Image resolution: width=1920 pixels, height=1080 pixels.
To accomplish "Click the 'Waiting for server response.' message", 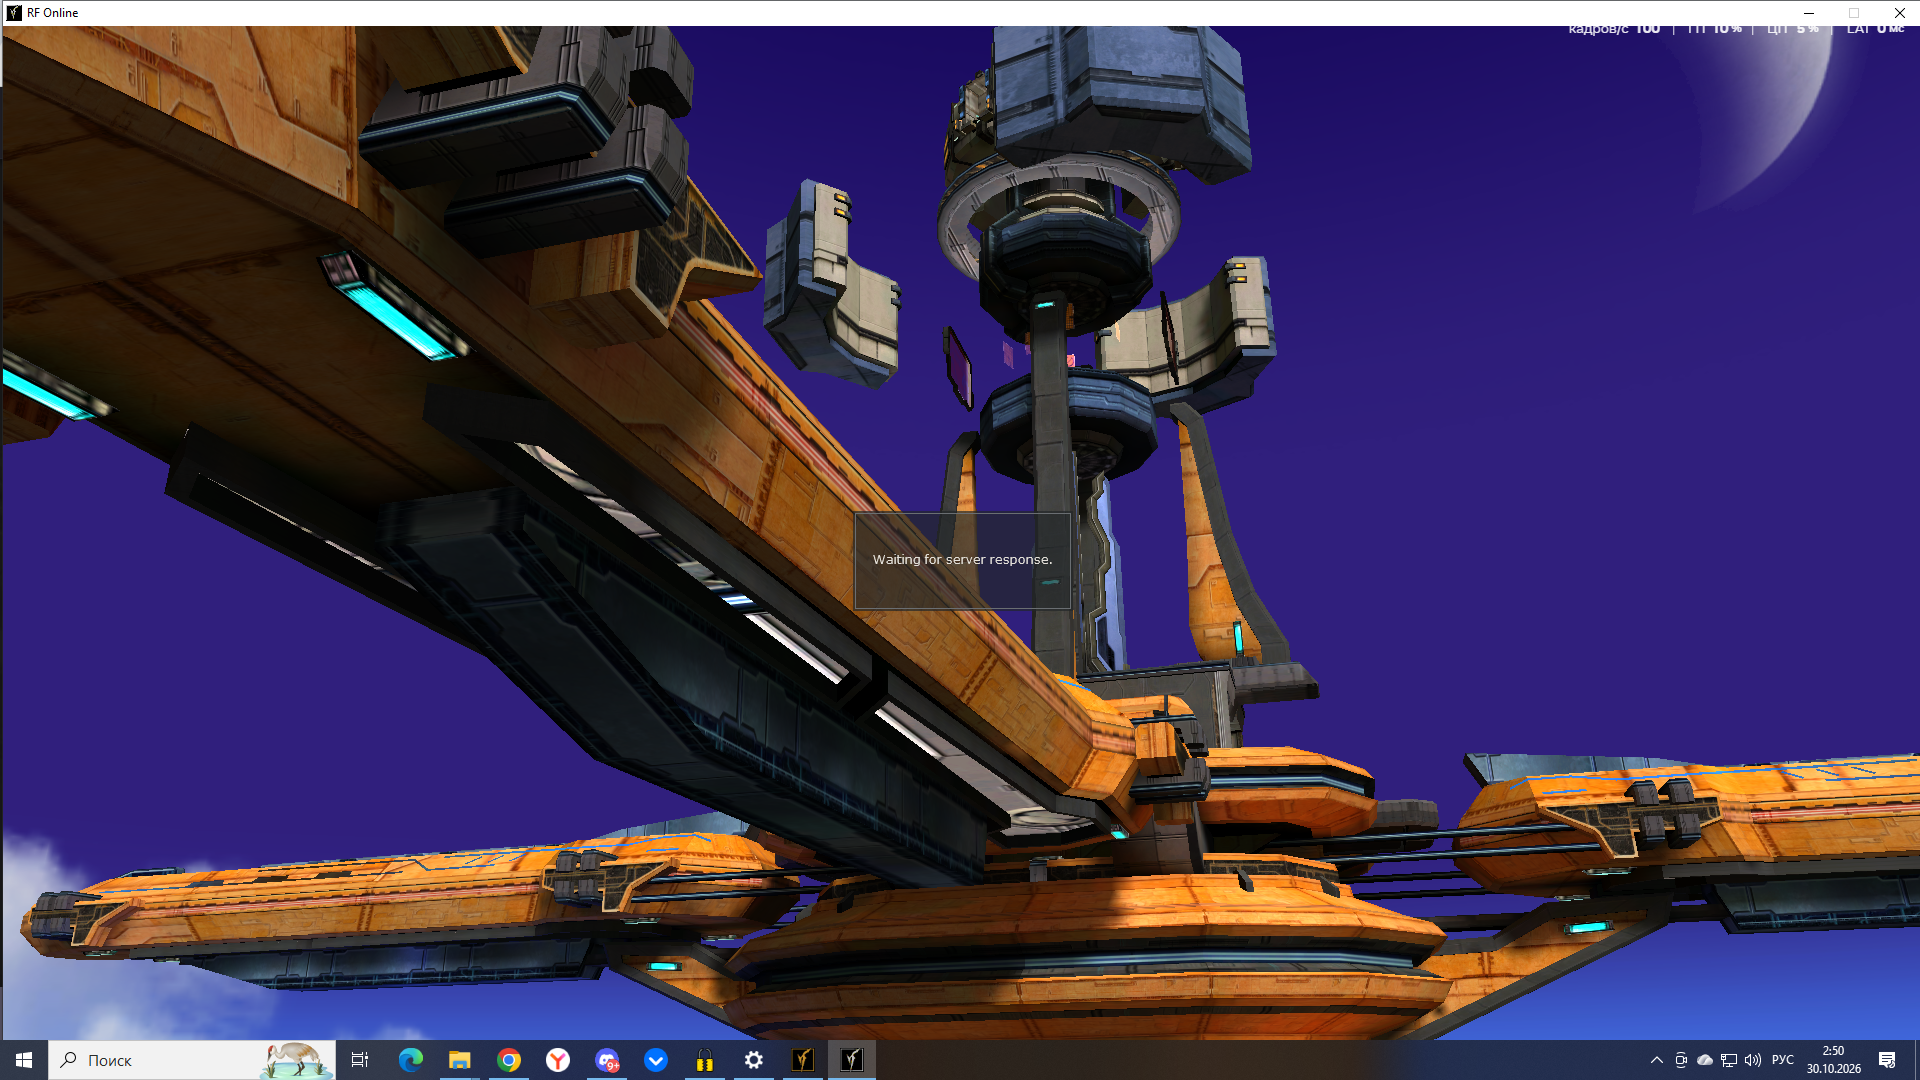I will click(962, 560).
